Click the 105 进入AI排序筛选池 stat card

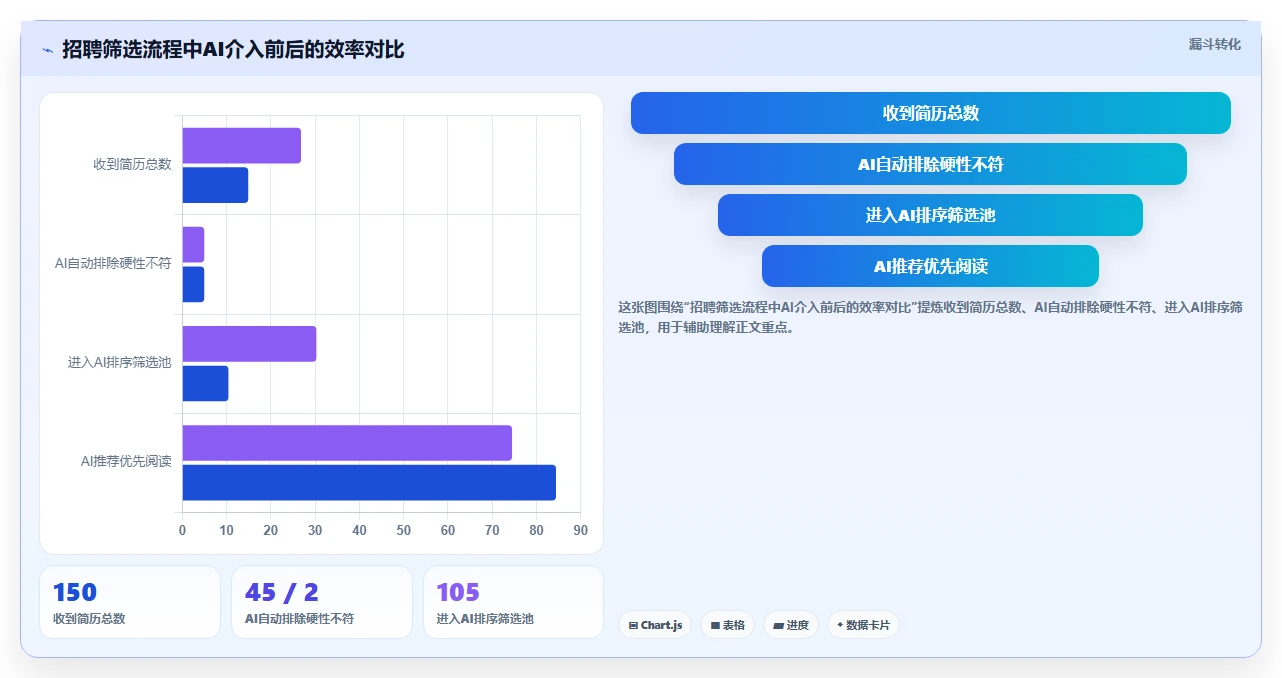point(514,602)
